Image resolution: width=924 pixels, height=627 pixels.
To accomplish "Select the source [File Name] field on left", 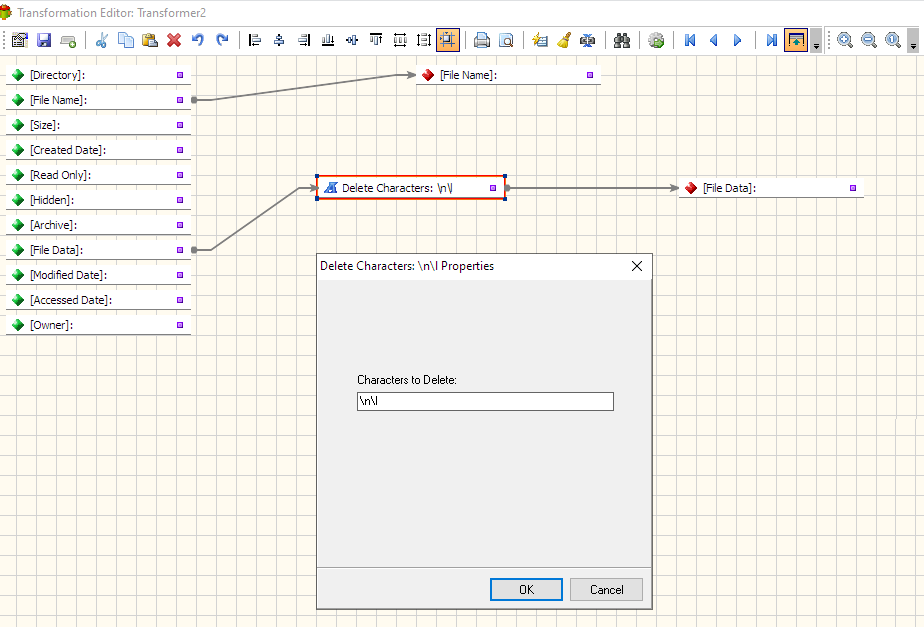I will (x=98, y=100).
